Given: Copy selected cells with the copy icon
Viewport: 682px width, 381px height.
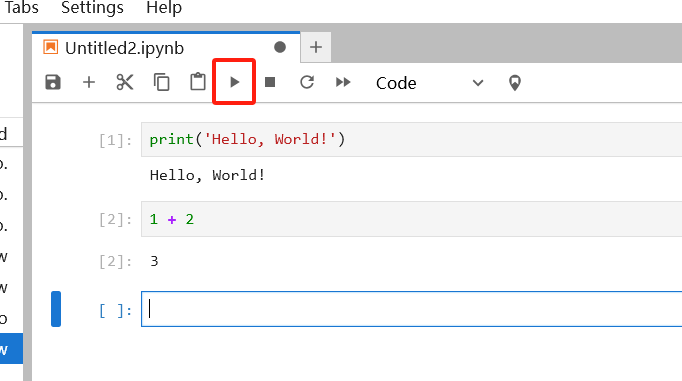Looking at the screenshot, I should [161, 82].
